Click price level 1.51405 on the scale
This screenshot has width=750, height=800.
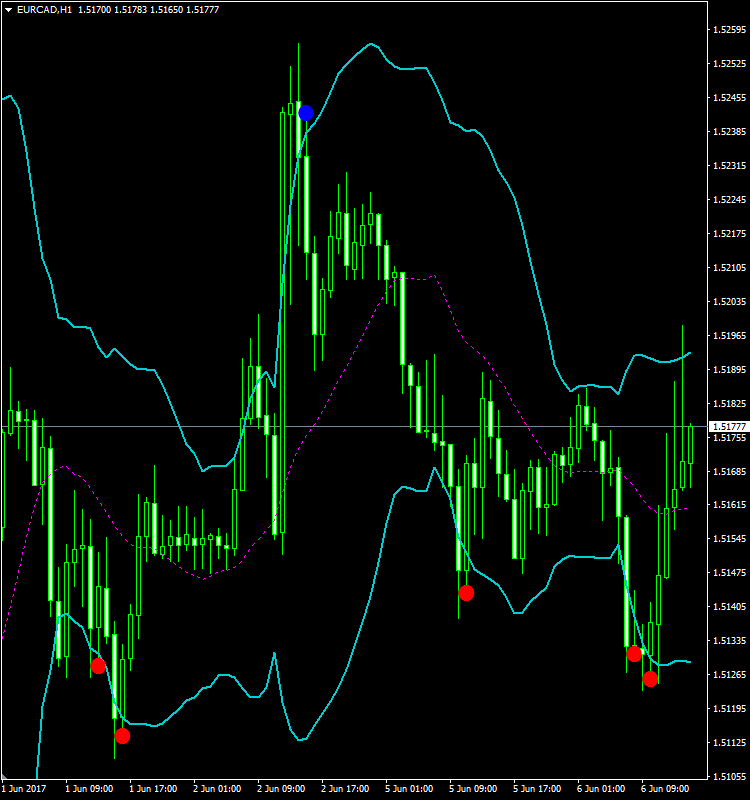tap(729, 607)
